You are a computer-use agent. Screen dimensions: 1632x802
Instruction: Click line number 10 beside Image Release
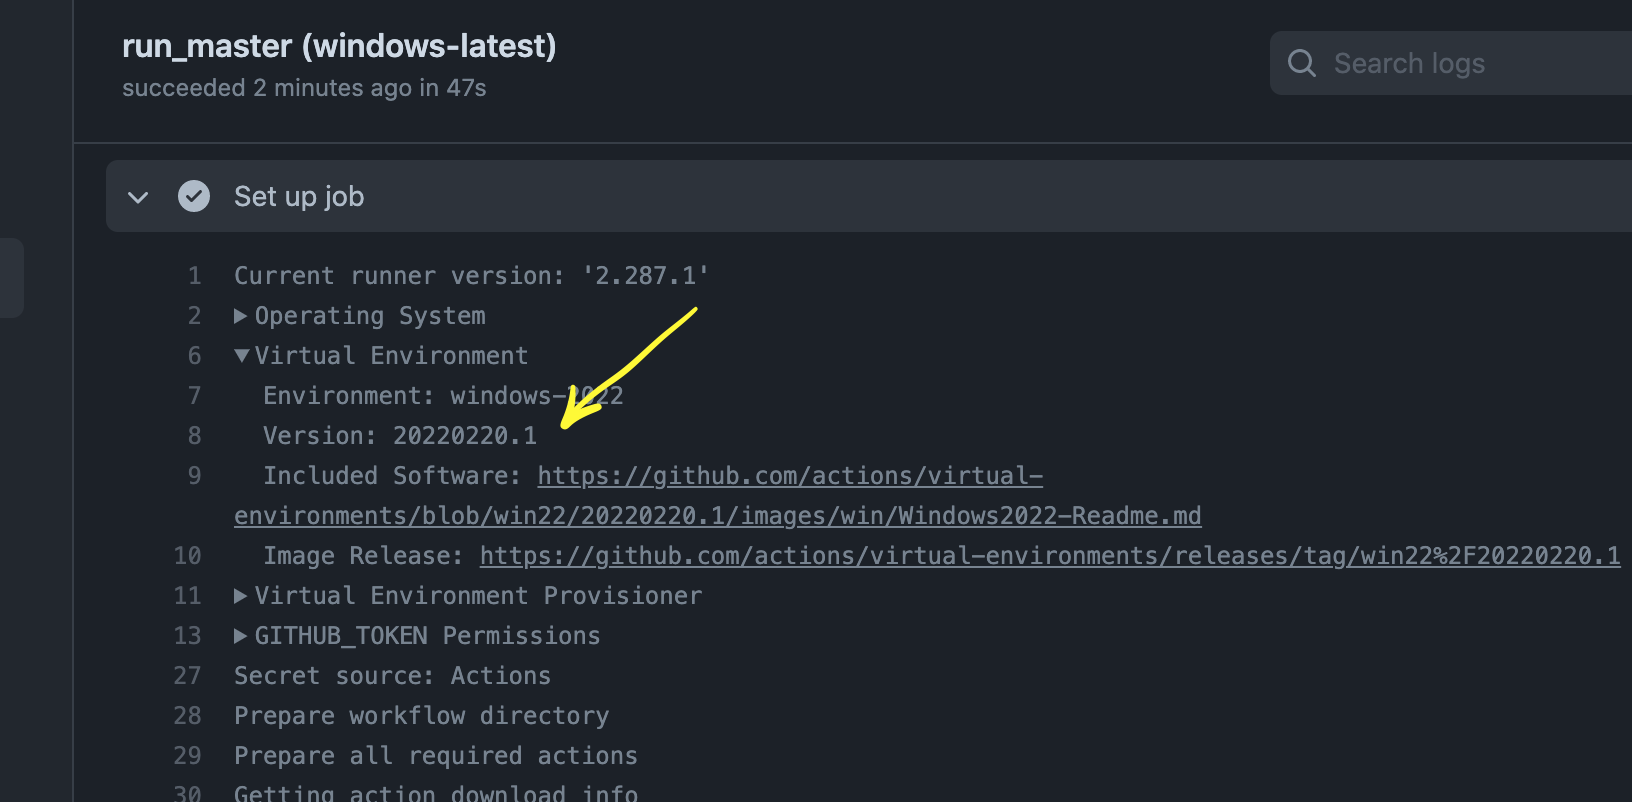[x=187, y=555]
